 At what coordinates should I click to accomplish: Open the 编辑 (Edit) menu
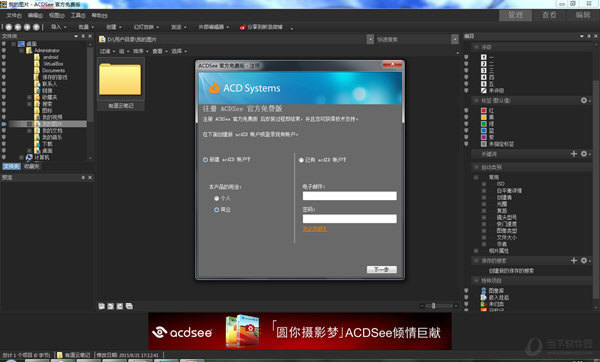point(35,15)
